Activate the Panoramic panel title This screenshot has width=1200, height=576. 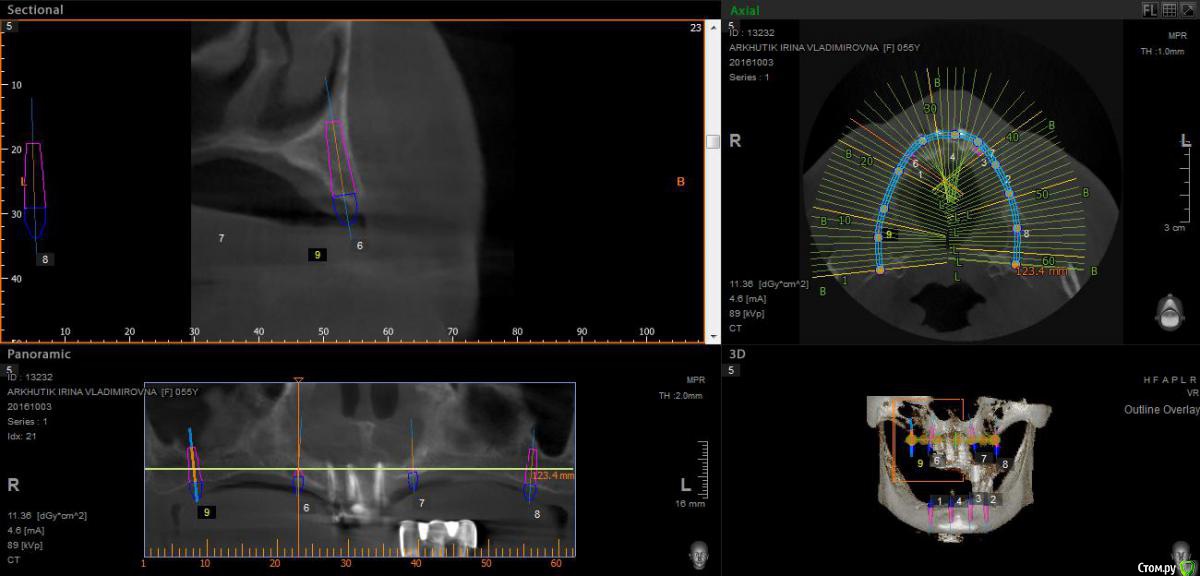point(39,354)
